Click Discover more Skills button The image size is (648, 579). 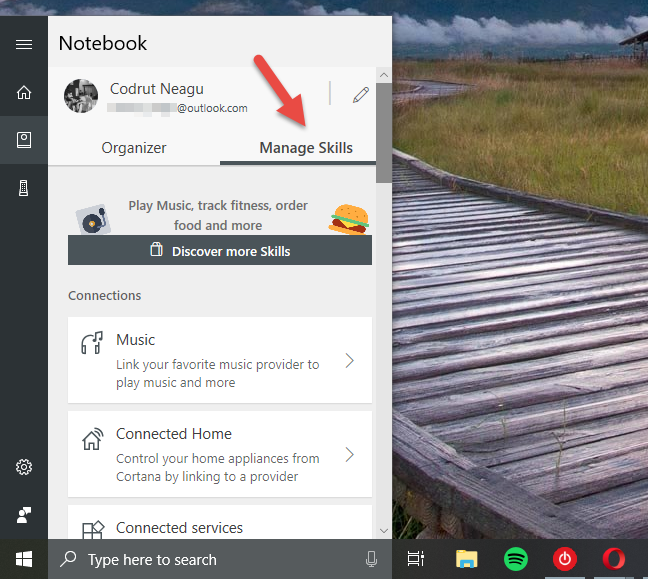pos(220,250)
